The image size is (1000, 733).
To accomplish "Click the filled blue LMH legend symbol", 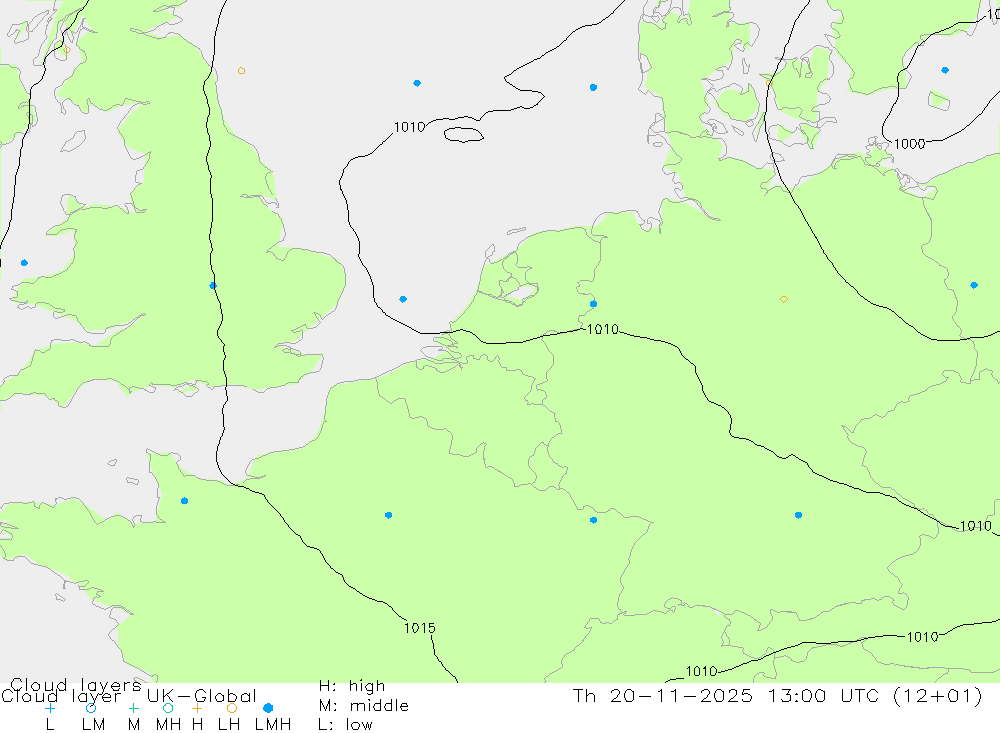I will coord(268,708).
